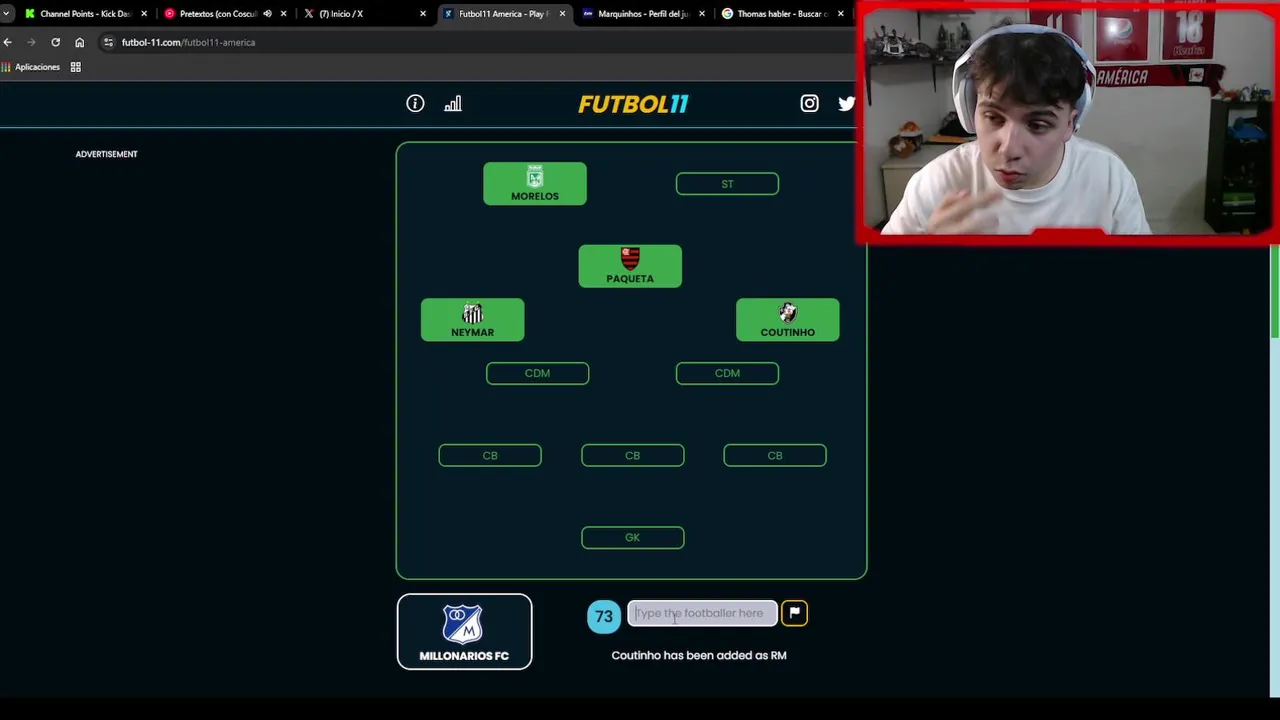Close the Channel Points tab
The width and height of the screenshot is (1280, 720).
pyautogui.click(x=144, y=14)
